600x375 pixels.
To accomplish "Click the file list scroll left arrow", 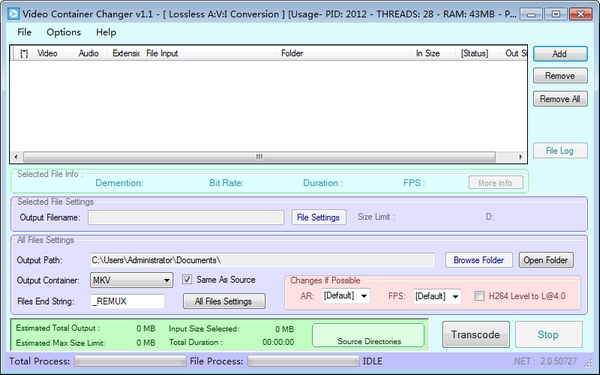I will pos(16,157).
